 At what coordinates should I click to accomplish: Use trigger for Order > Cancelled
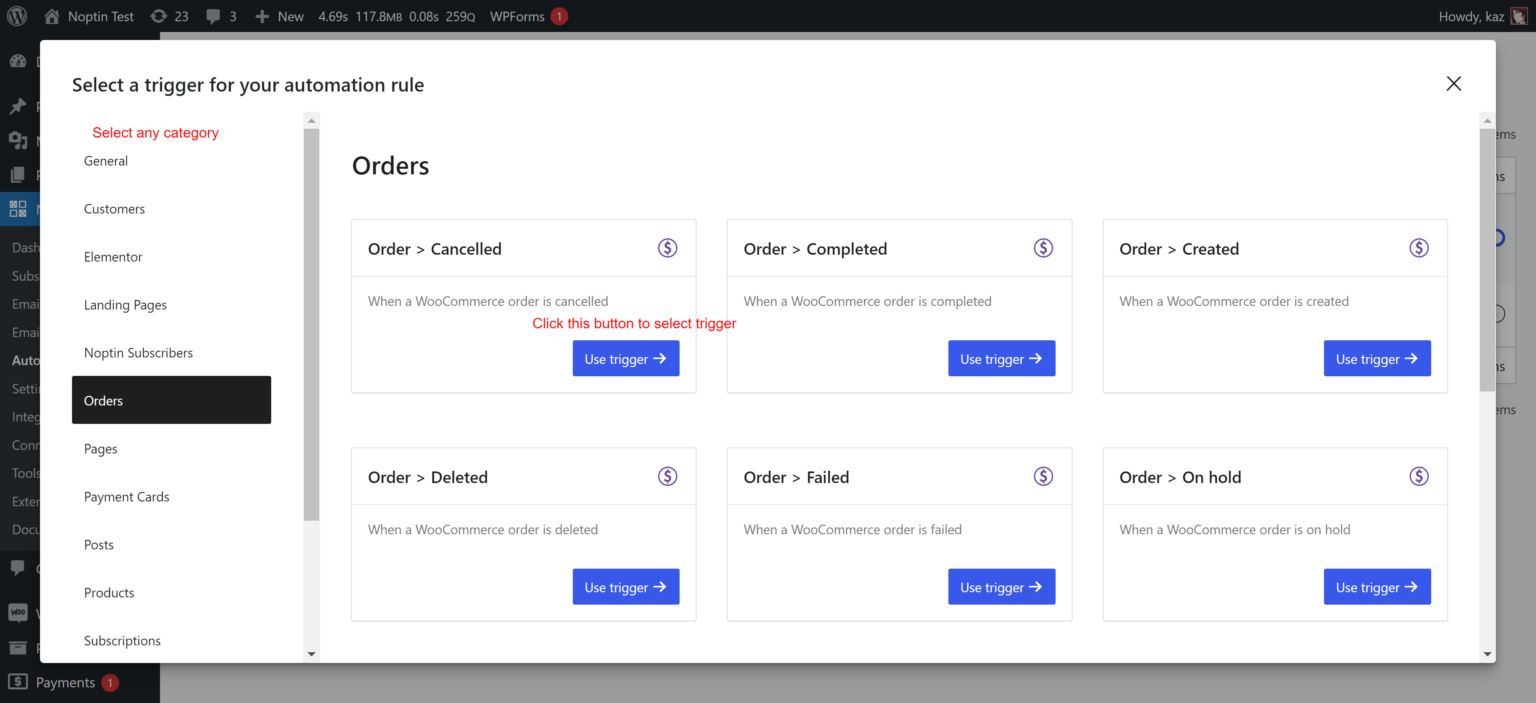pos(626,358)
